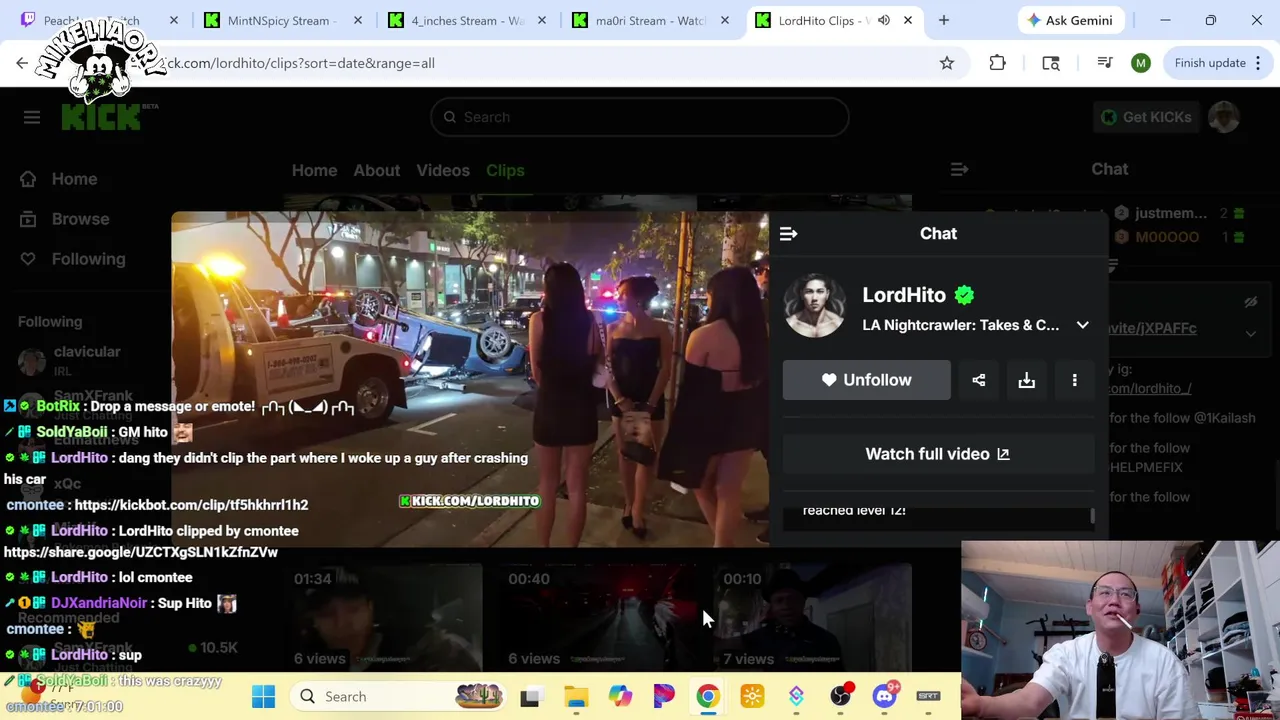Switch to channel Home tab
The width and height of the screenshot is (1280, 720).
[314, 170]
